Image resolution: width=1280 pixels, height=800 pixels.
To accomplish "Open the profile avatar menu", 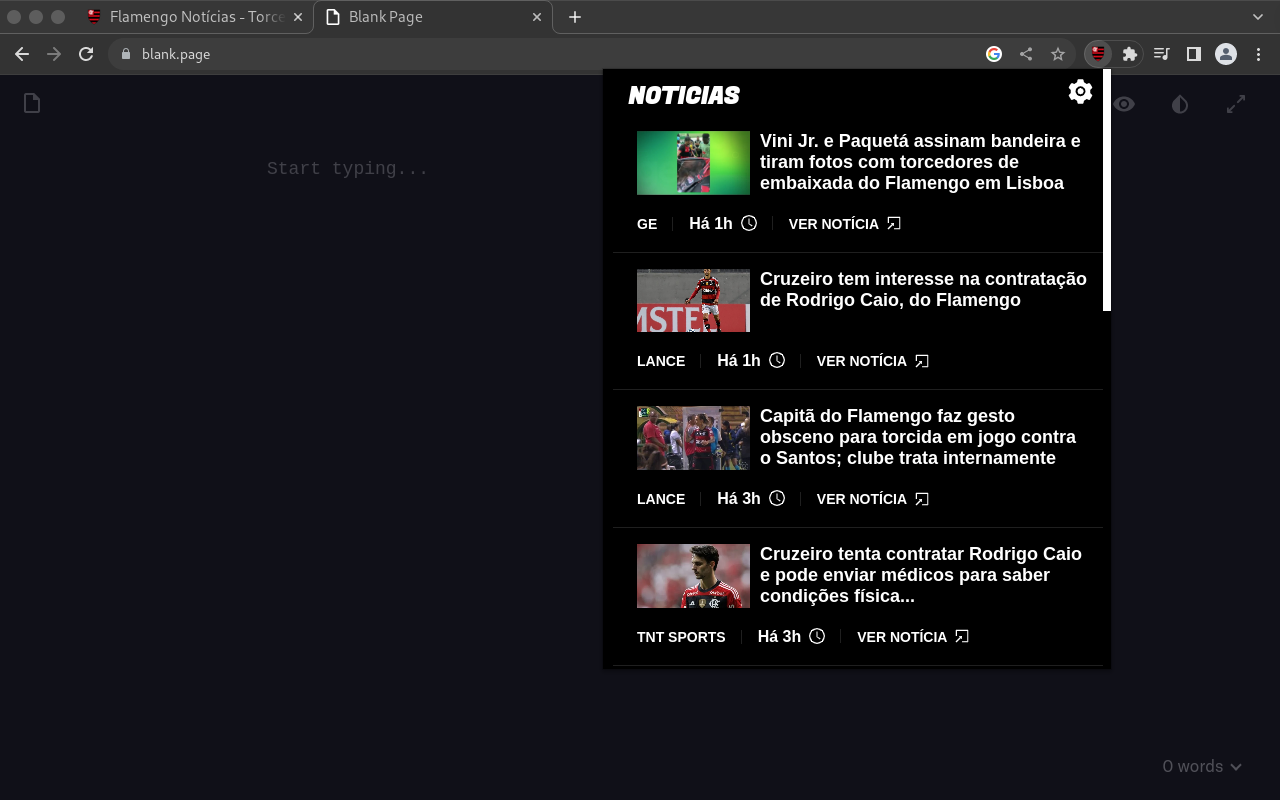I will 1226,54.
